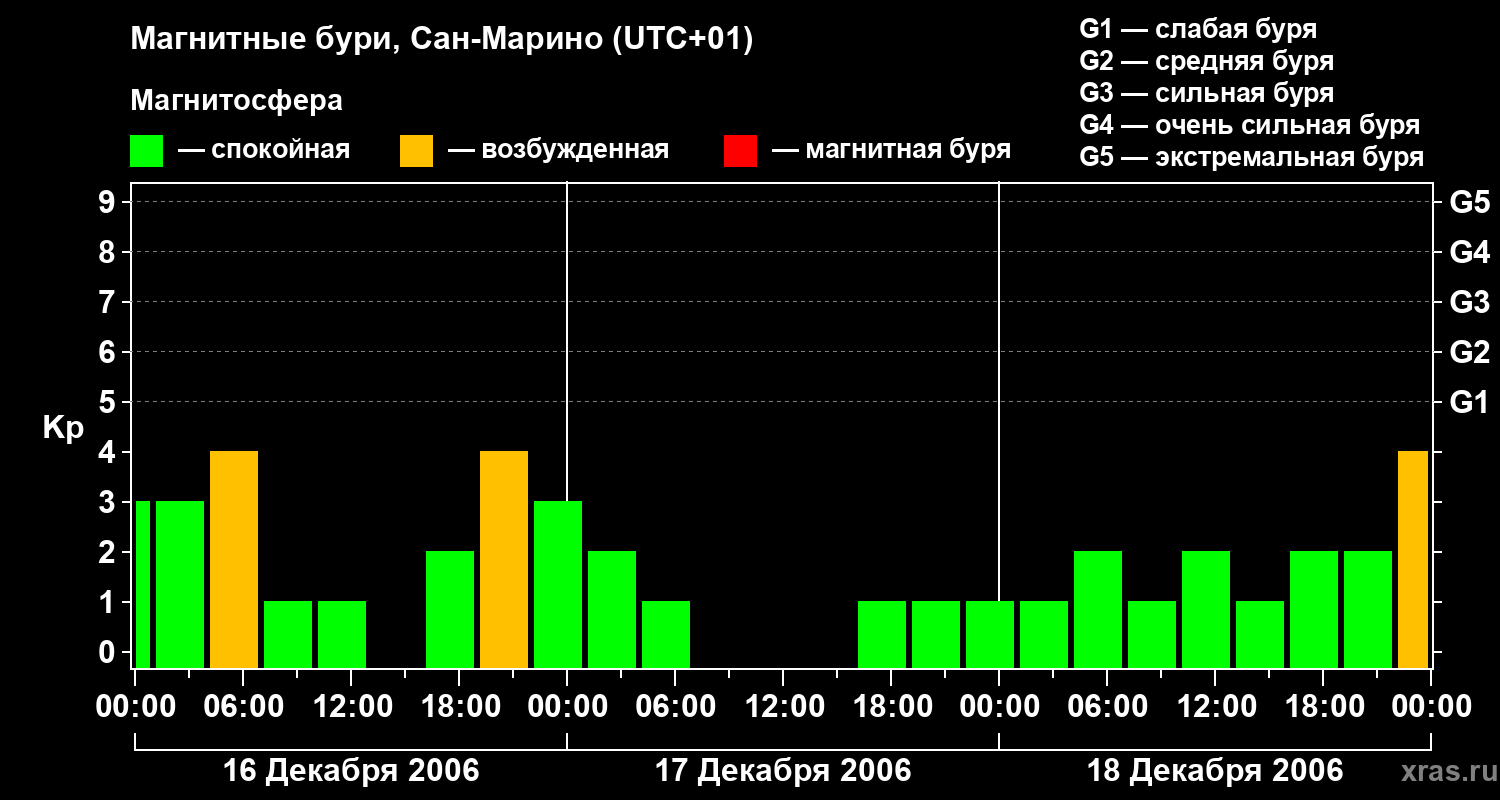Select the 'G1 — слабая буря' legend line
Viewport: 1500px width, 800px height.
click(x=1198, y=29)
